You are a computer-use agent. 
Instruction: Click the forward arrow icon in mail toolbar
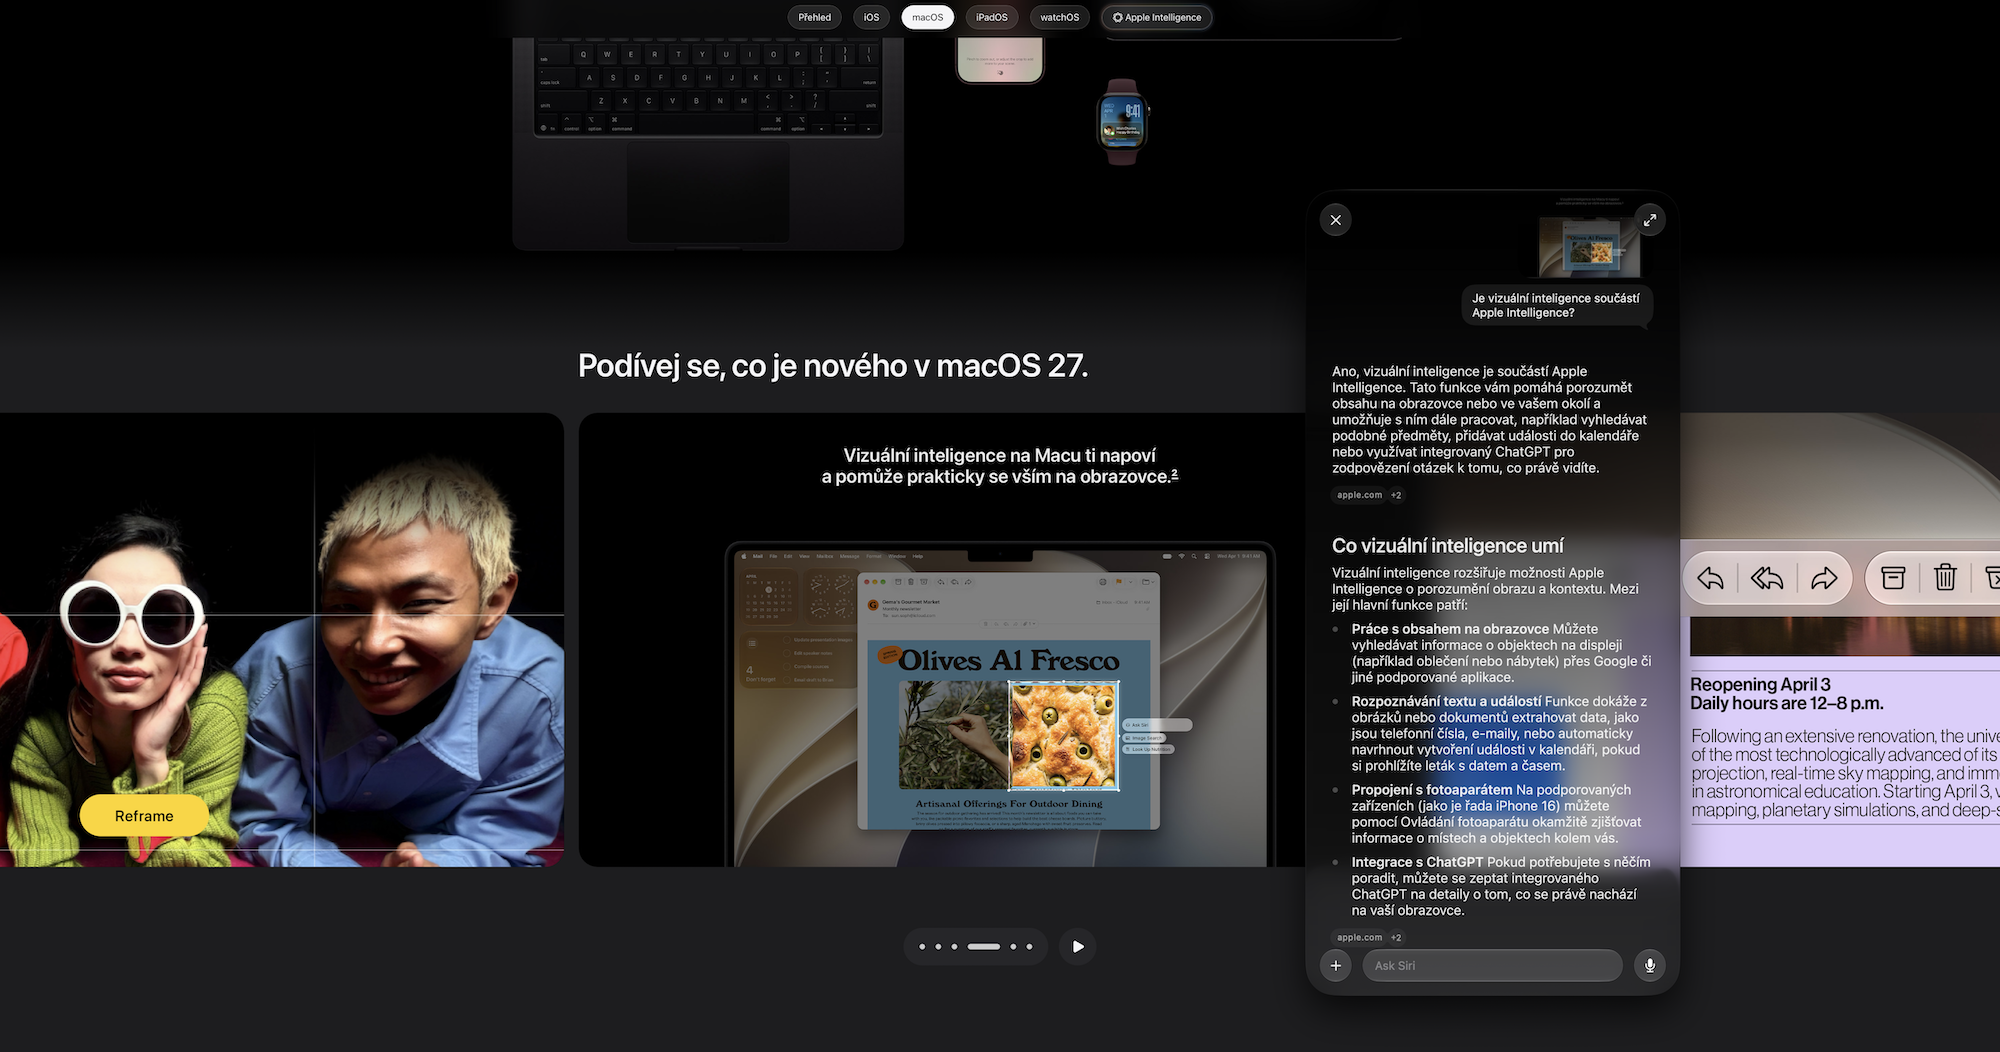[1824, 578]
